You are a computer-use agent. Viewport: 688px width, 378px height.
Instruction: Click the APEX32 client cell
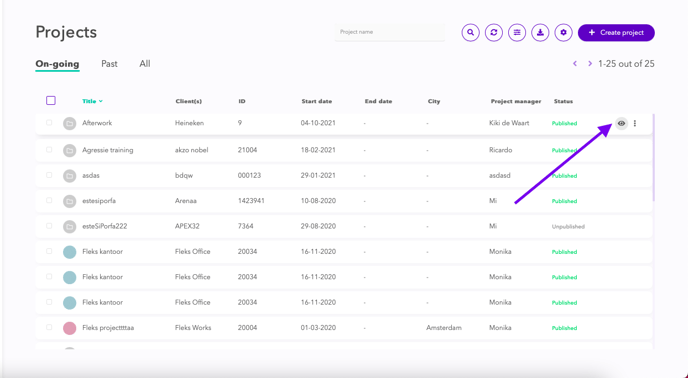[x=187, y=226]
